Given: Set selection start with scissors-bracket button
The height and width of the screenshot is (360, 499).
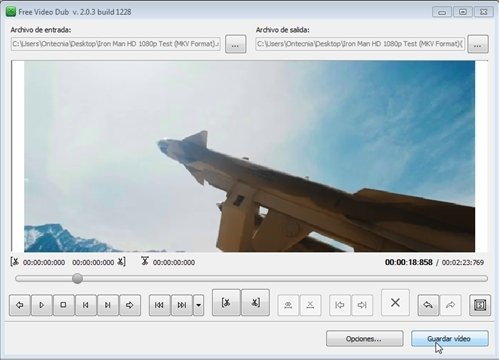Looking at the screenshot, I should pyautogui.click(x=226, y=302).
